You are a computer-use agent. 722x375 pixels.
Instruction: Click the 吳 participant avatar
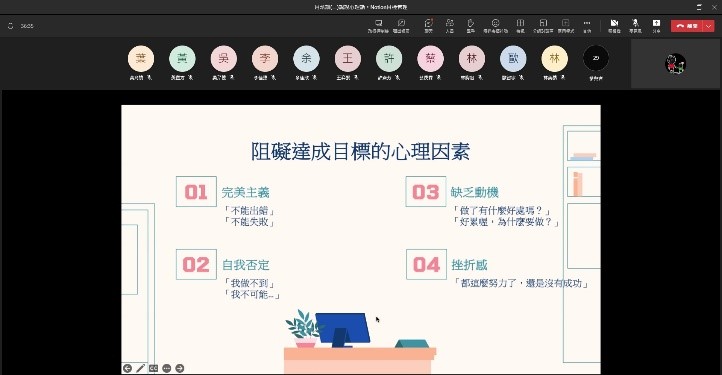click(x=224, y=59)
